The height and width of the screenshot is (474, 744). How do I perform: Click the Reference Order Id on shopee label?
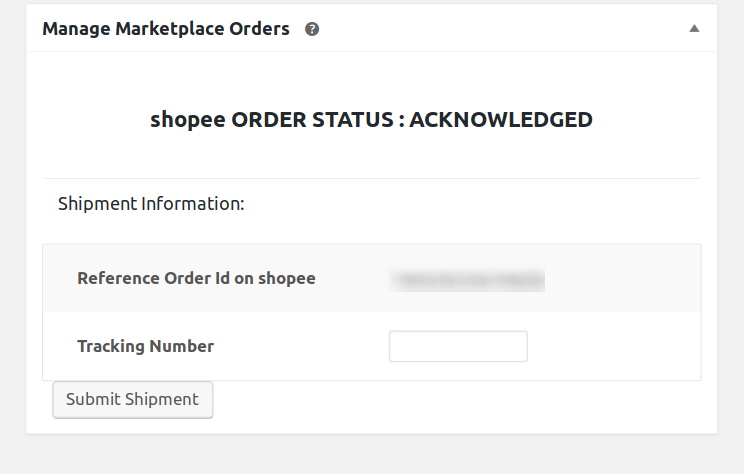pos(196,279)
